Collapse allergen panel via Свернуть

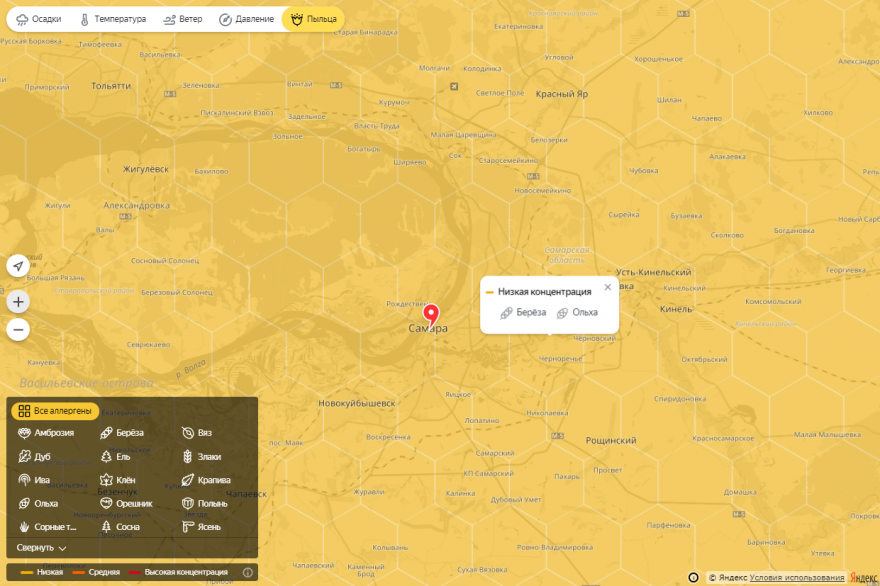pyautogui.click(x=42, y=548)
